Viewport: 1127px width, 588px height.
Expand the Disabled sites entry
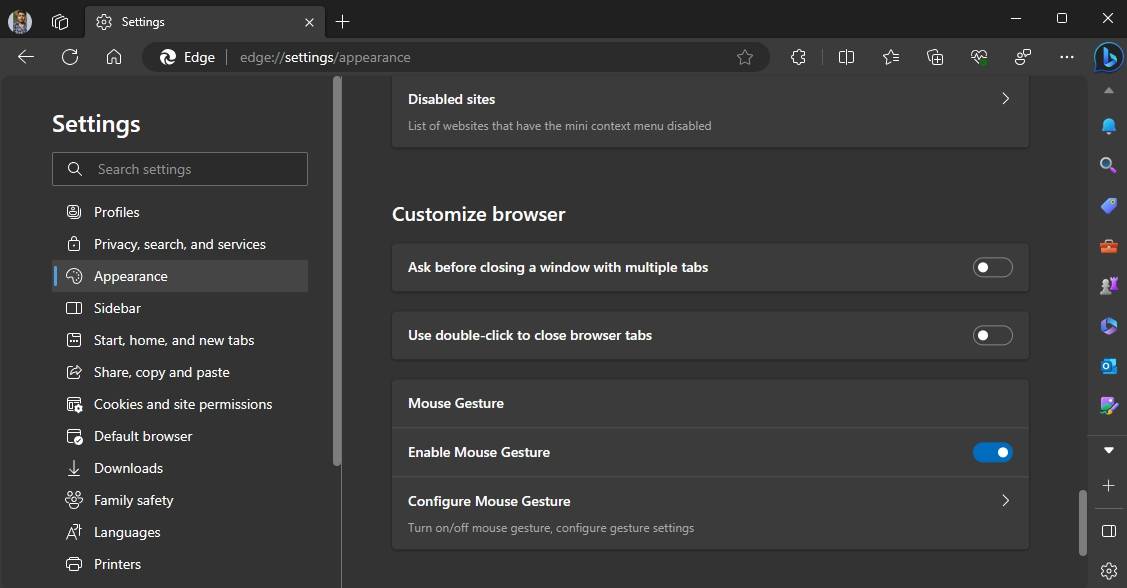click(1005, 98)
